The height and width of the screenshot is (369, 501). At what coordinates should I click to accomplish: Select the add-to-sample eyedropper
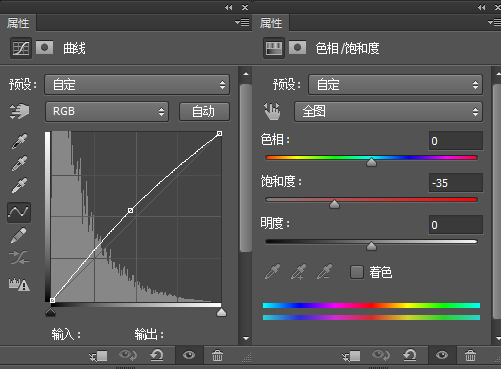point(298,272)
